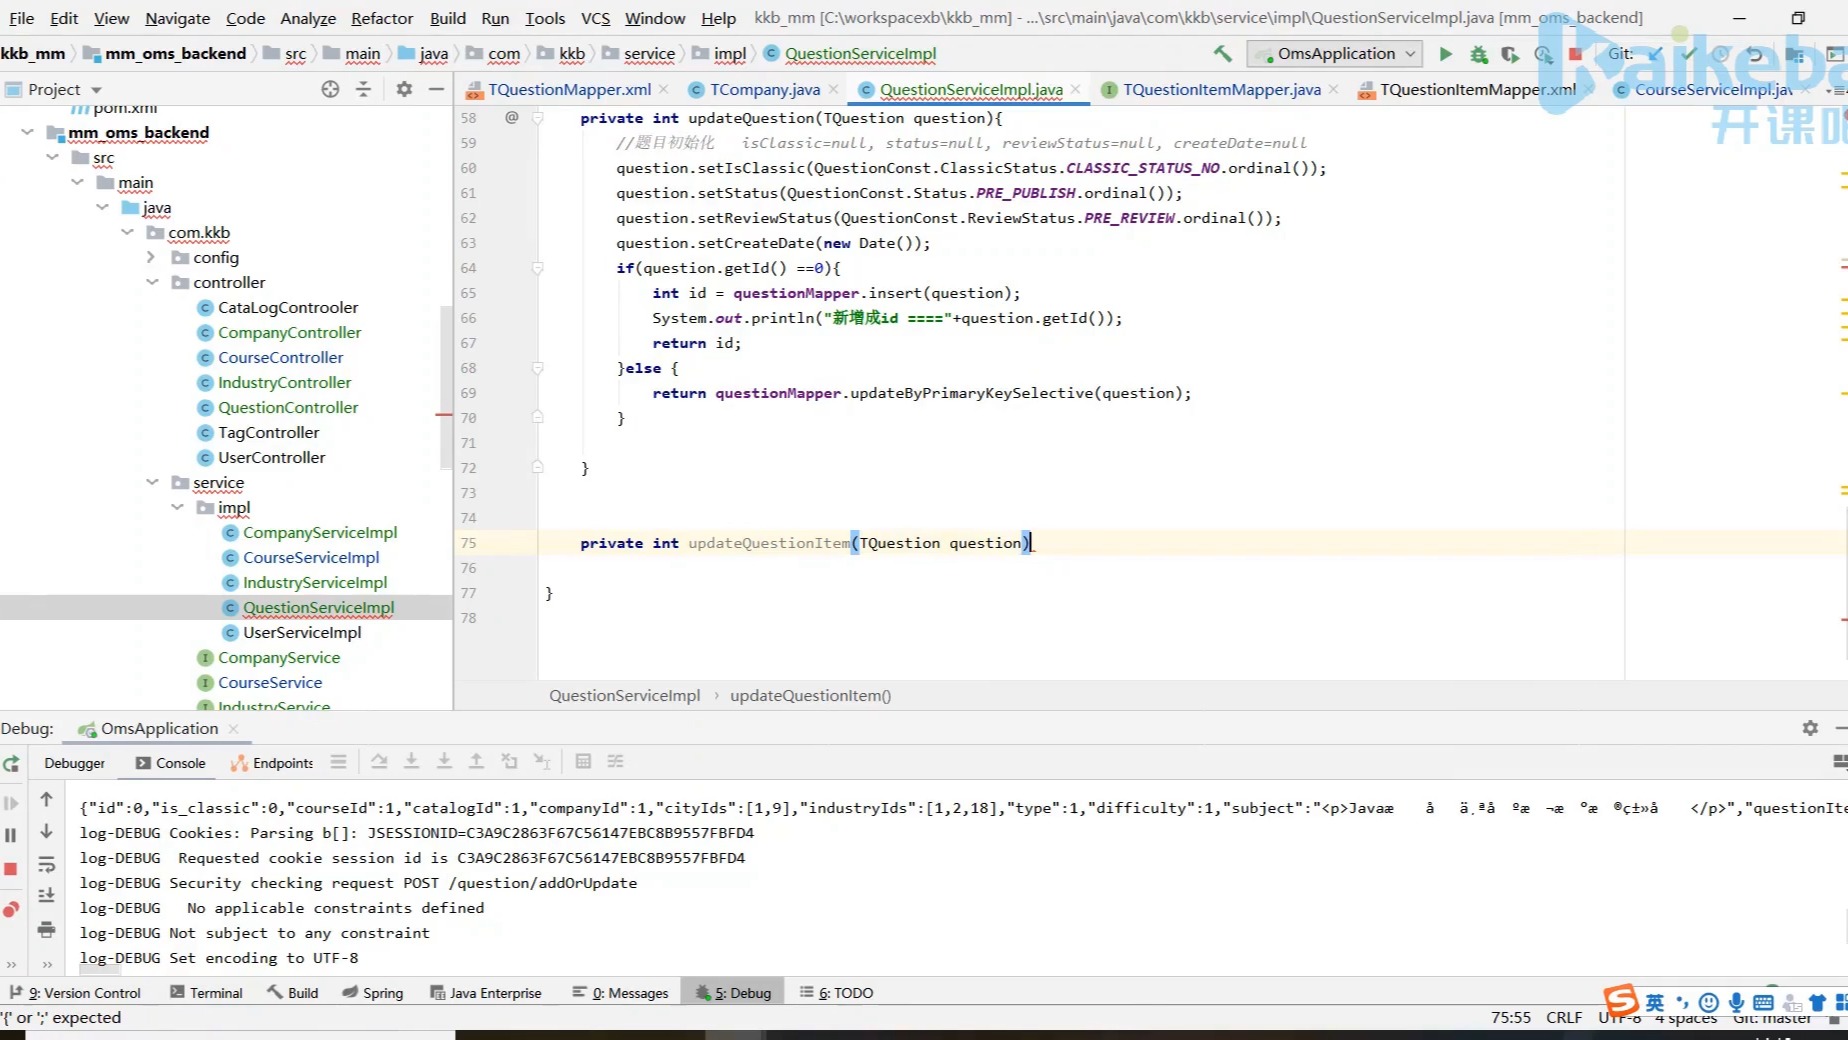
Task: Close OmsApplication debug session tab
Action: (x=233, y=729)
